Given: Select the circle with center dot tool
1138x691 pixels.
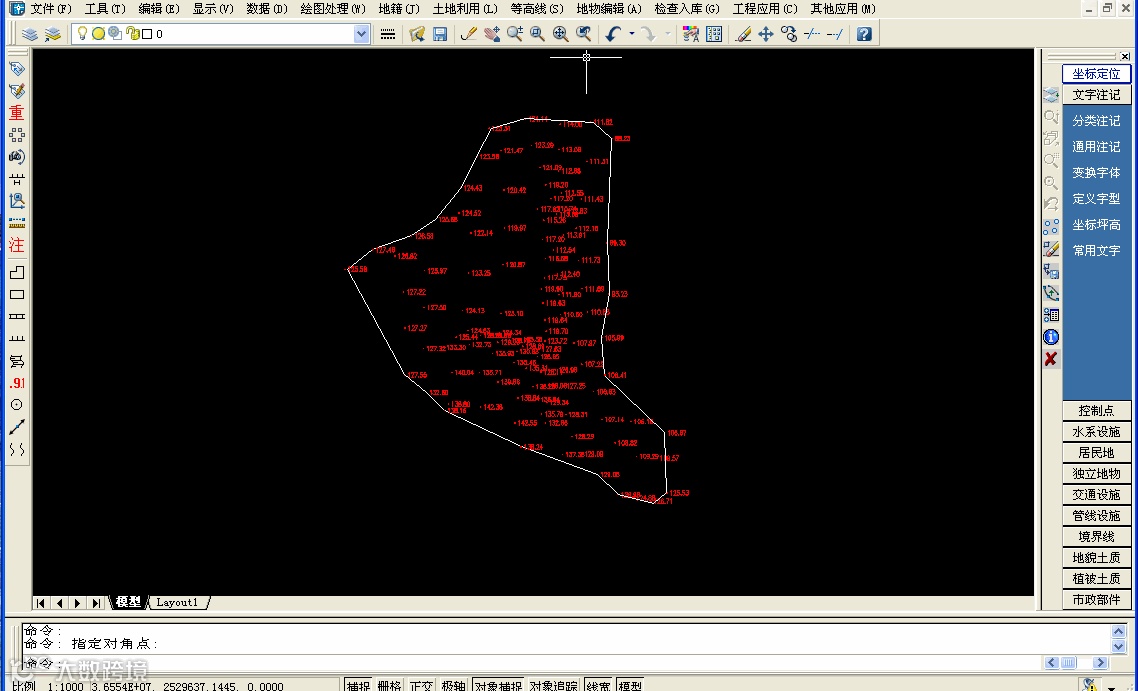Looking at the screenshot, I should pos(17,405).
